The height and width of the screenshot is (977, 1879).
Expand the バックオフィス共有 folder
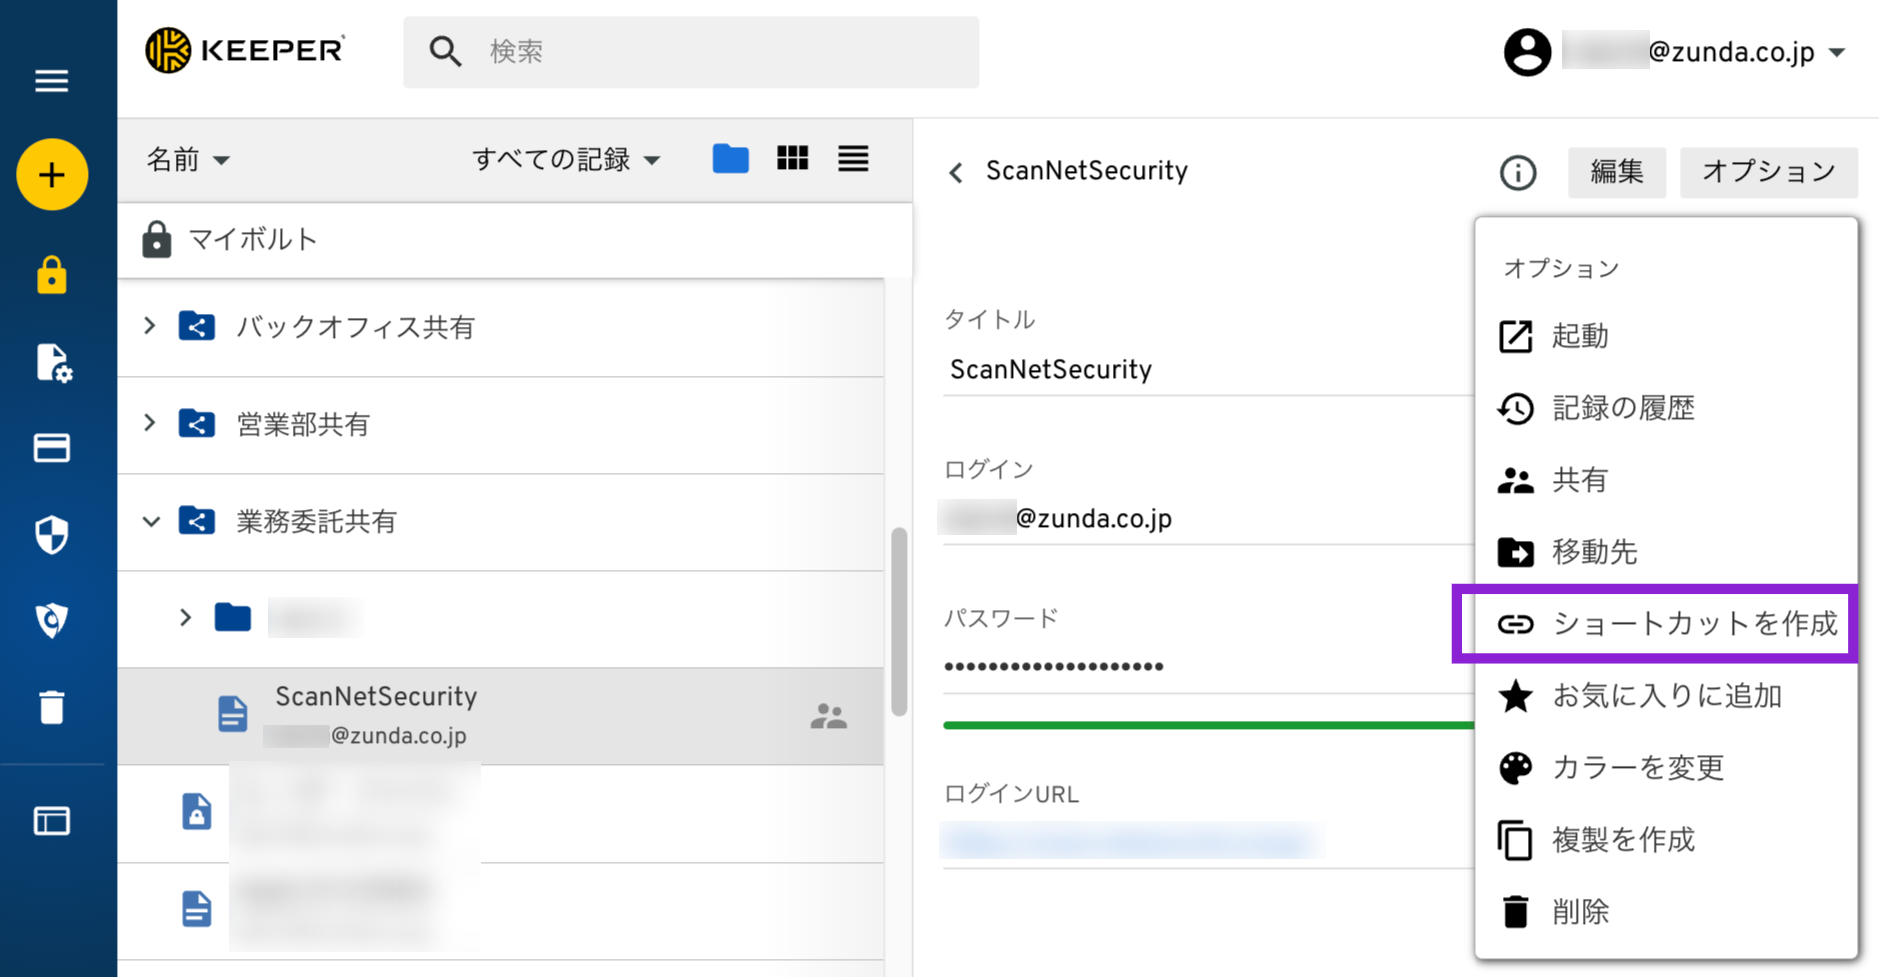[150, 326]
